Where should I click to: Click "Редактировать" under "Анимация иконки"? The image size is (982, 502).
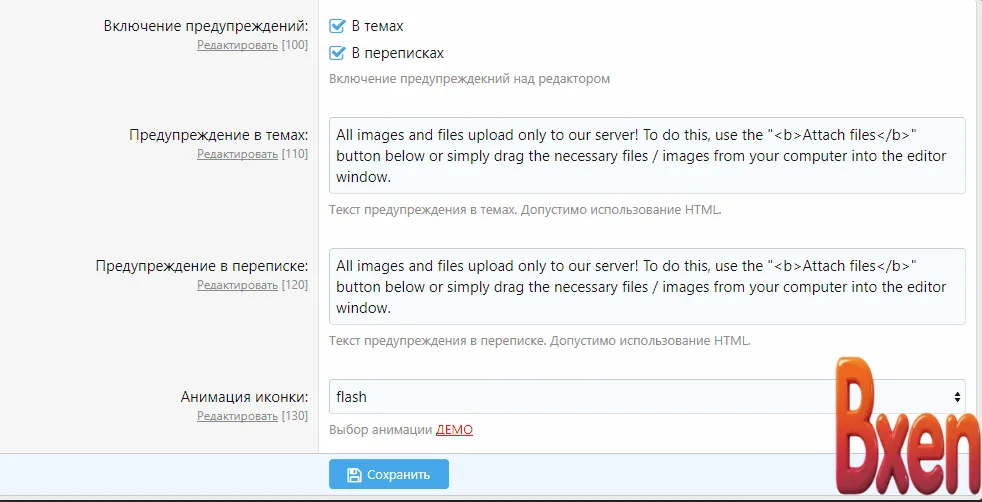[237, 415]
